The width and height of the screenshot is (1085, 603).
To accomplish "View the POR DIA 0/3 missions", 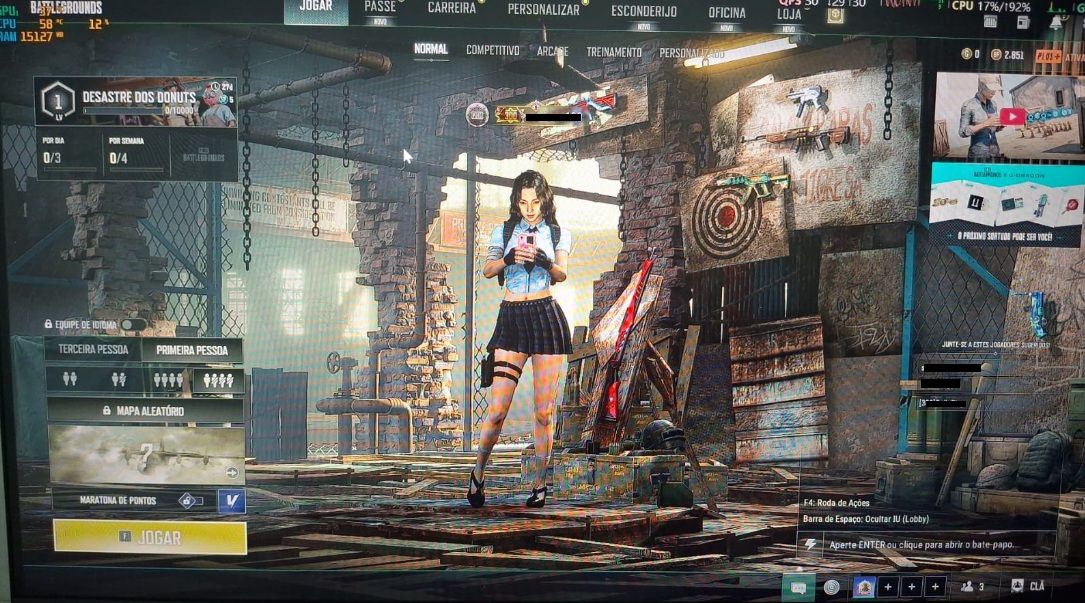I will pyautogui.click(x=68, y=152).
